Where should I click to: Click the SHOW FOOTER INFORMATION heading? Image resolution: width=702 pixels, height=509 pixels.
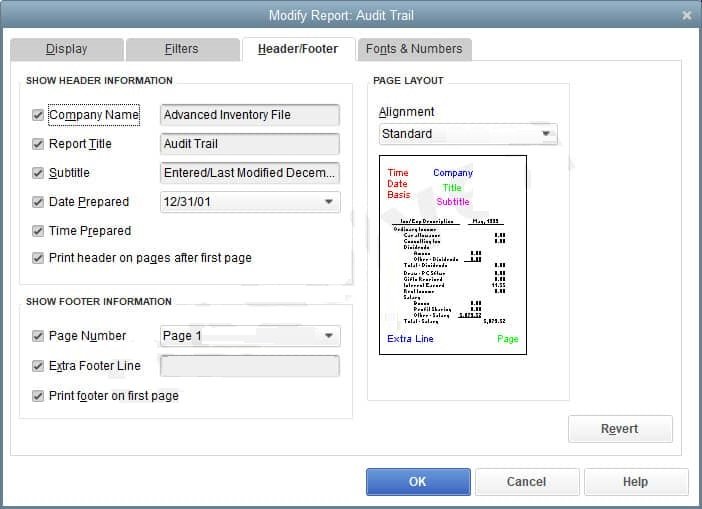99,302
